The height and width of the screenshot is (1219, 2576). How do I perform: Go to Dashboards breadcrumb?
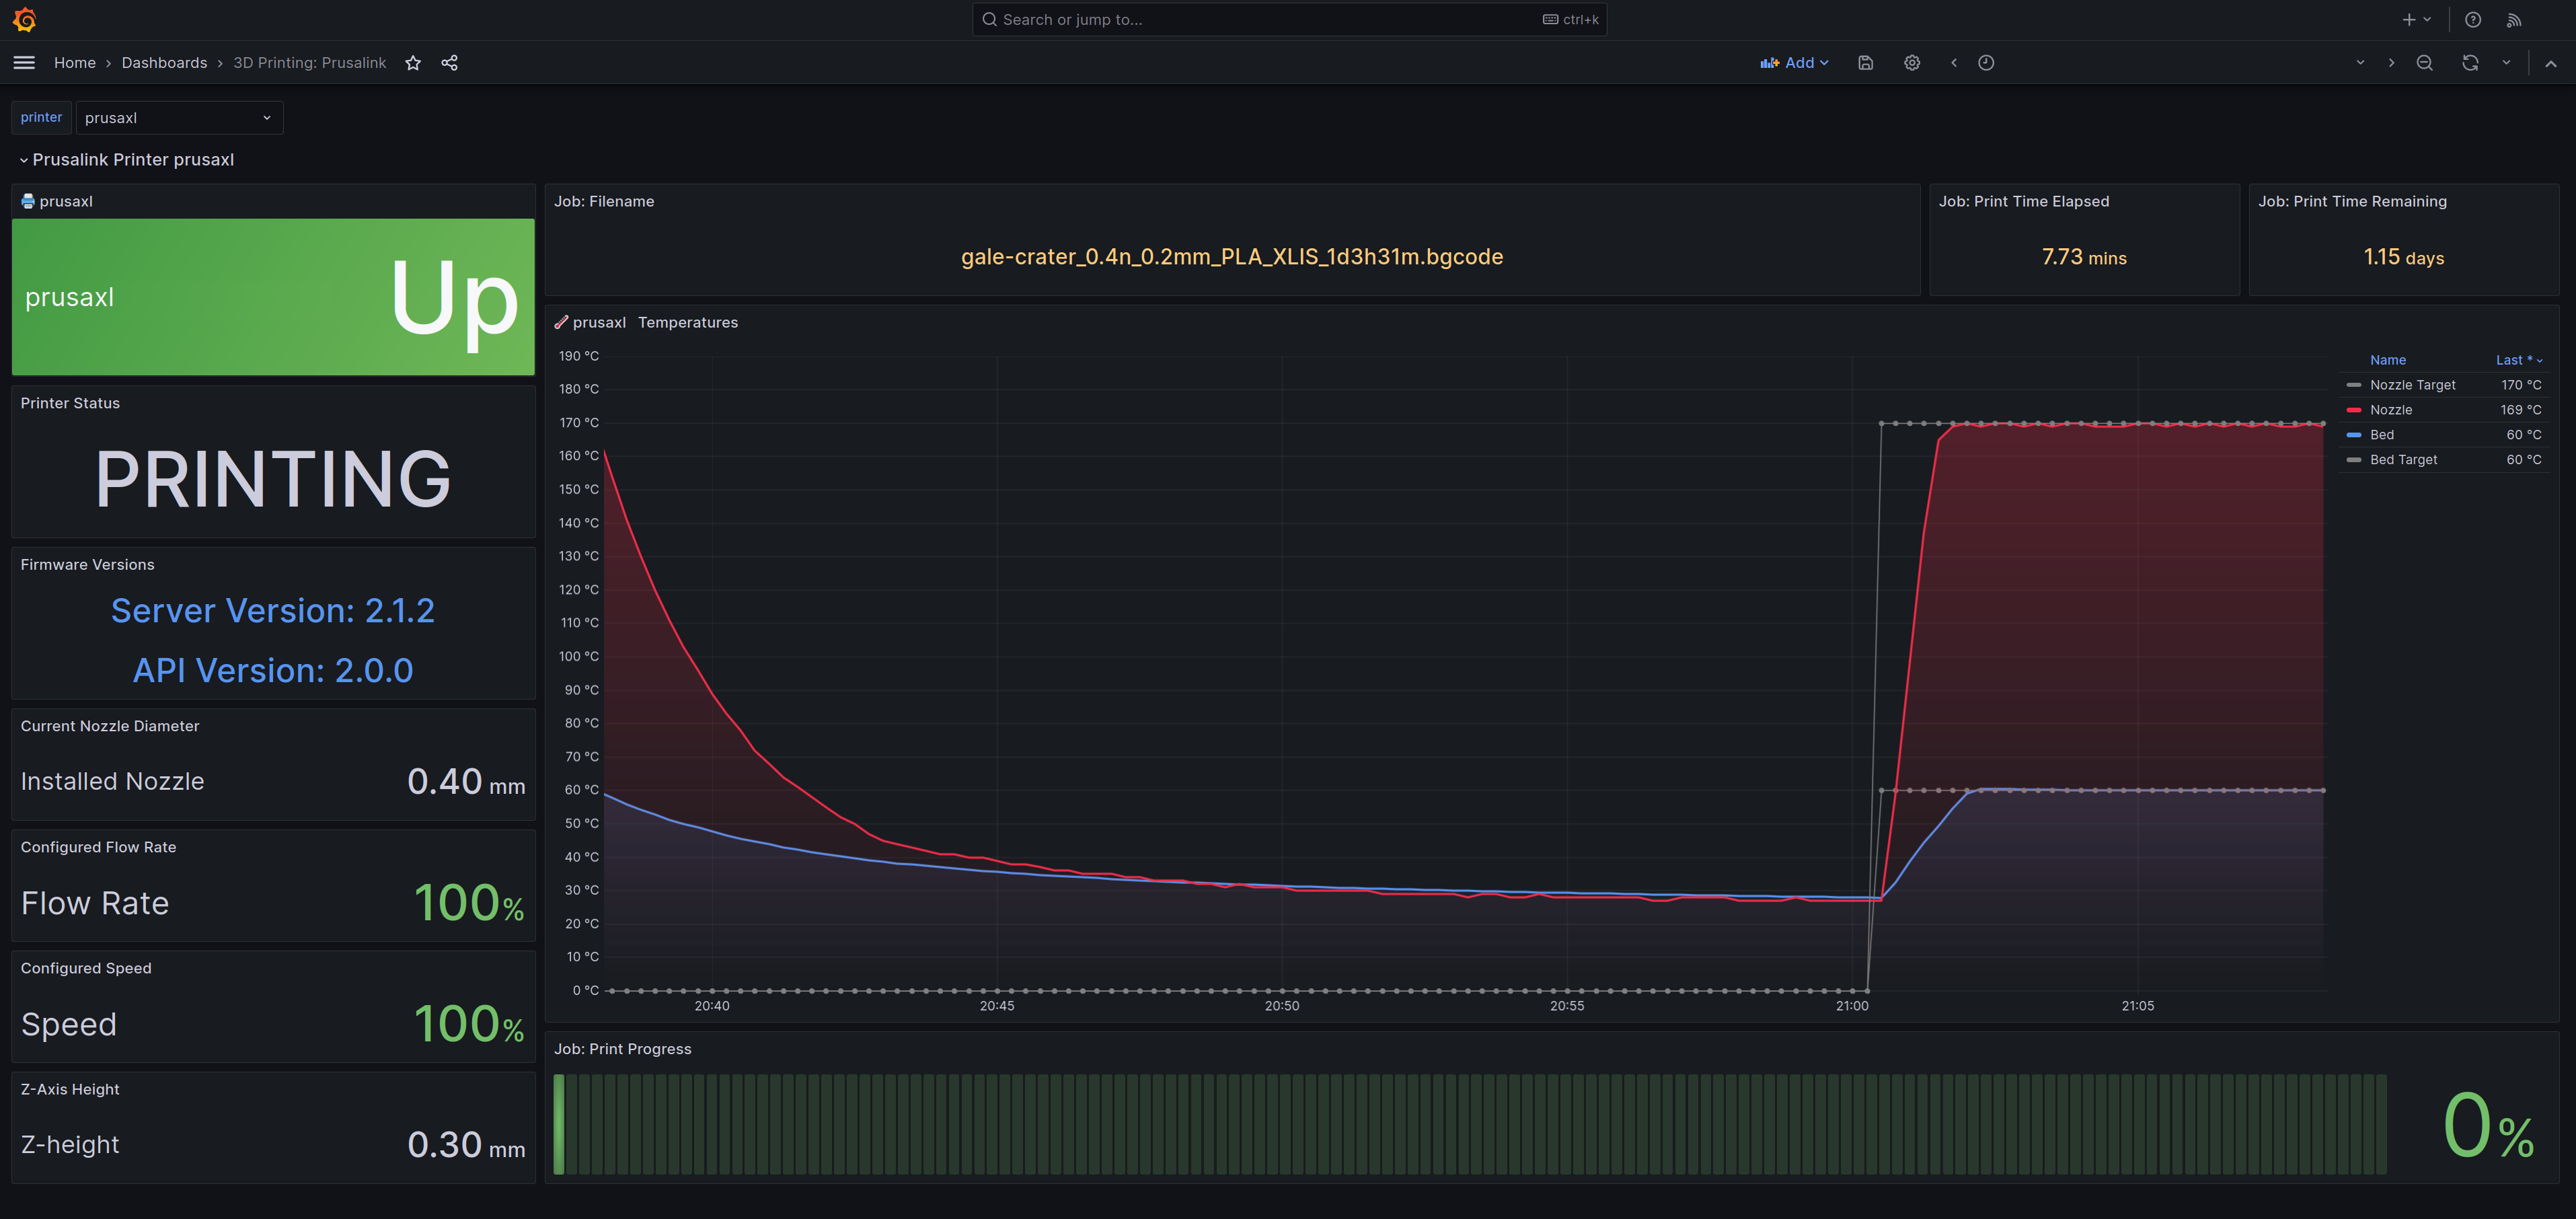(x=164, y=63)
